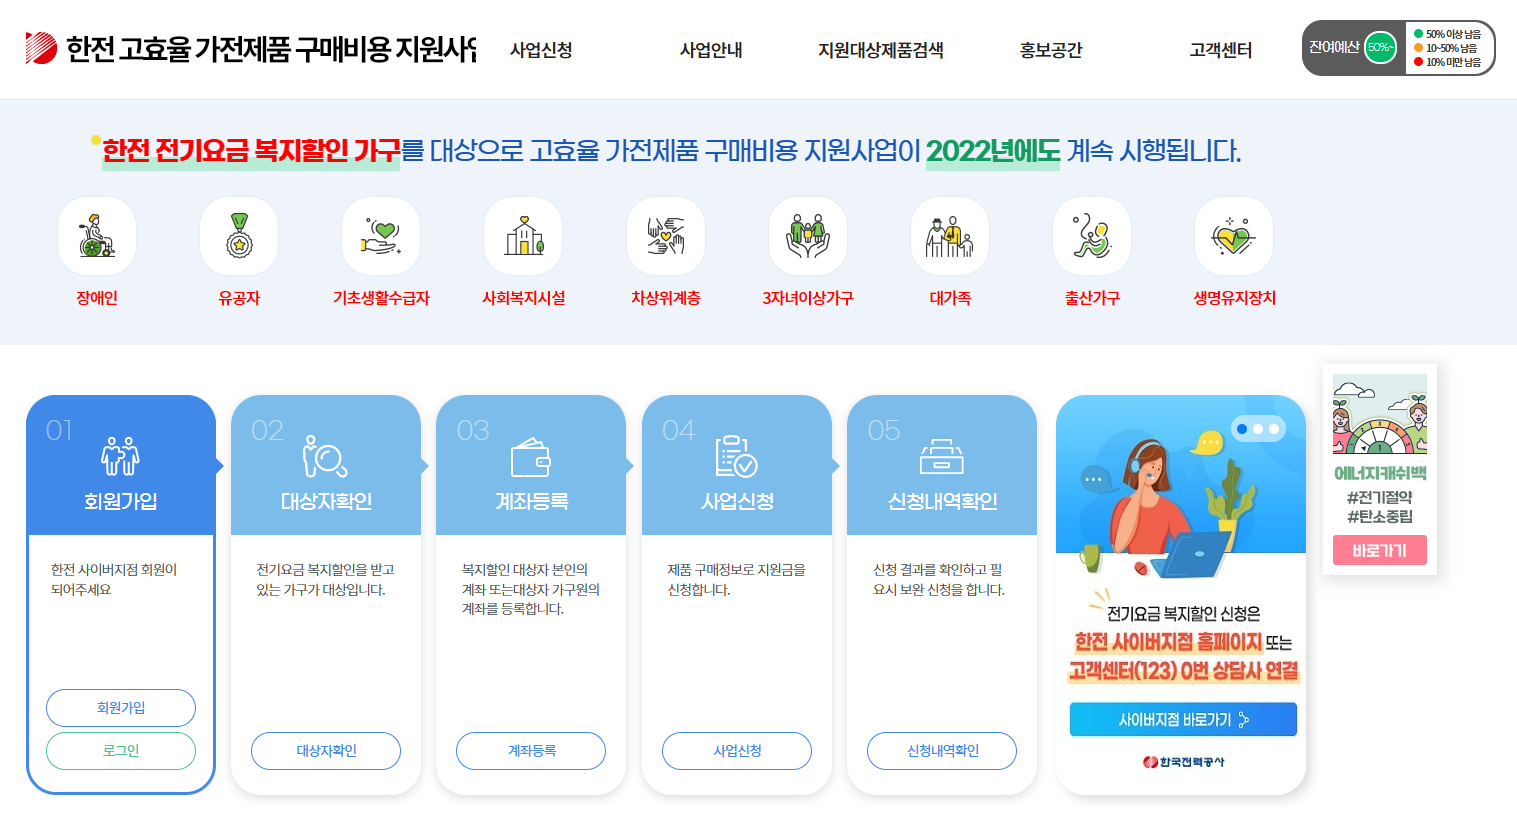This screenshot has height=821, width=1517.
Task: Click the 유공자 medal icon
Action: [238, 236]
